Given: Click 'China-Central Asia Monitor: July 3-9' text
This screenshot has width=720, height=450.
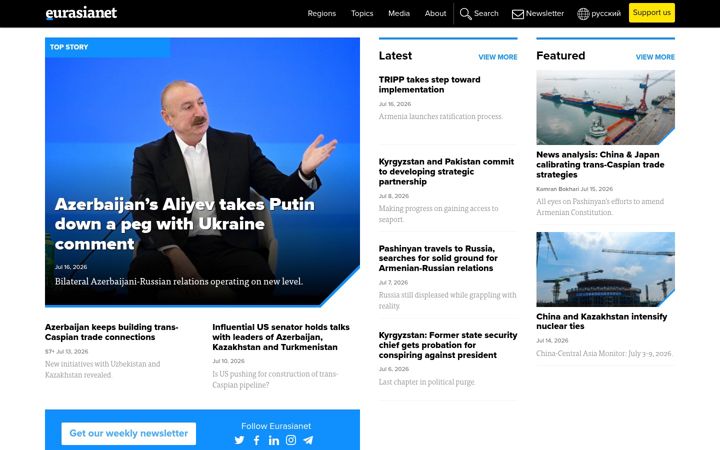Looking at the screenshot, I should click(604, 354).
